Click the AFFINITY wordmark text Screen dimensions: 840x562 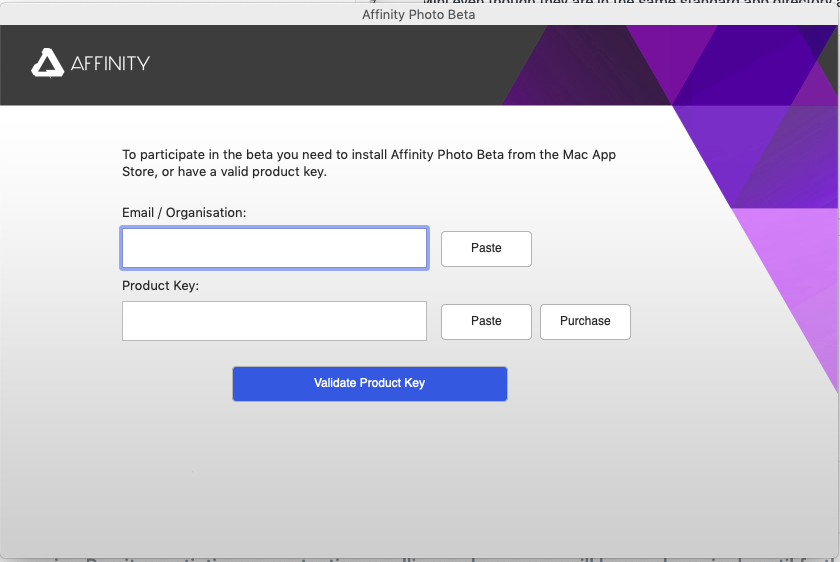[110, 64]
